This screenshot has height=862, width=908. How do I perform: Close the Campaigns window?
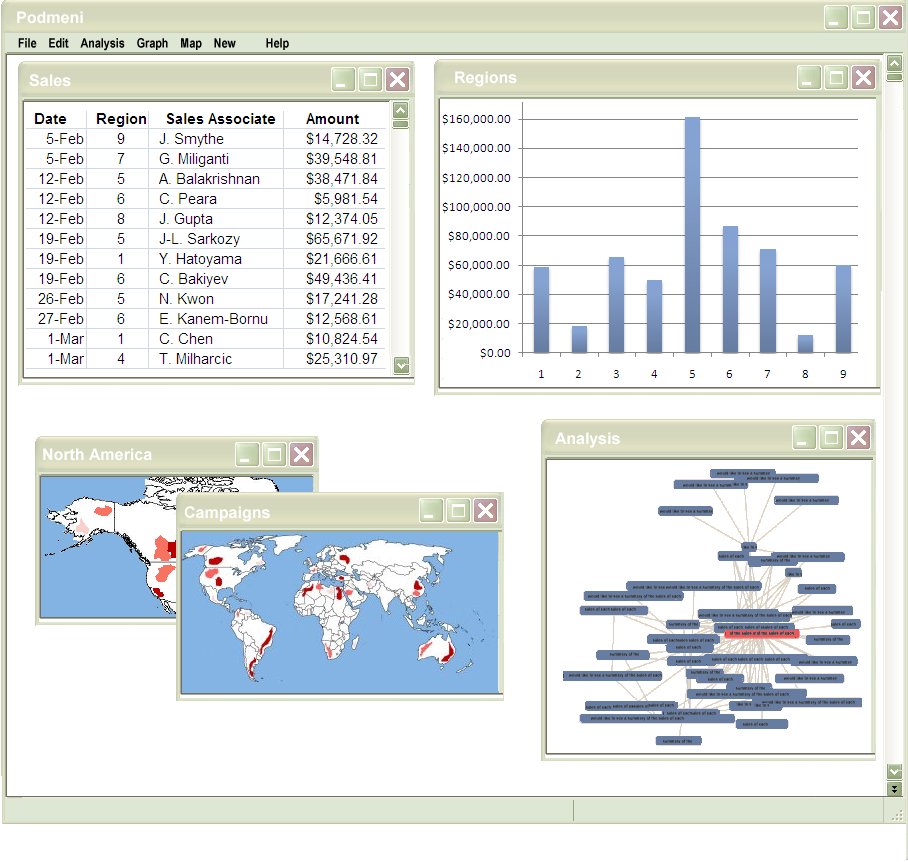(485, 511)
